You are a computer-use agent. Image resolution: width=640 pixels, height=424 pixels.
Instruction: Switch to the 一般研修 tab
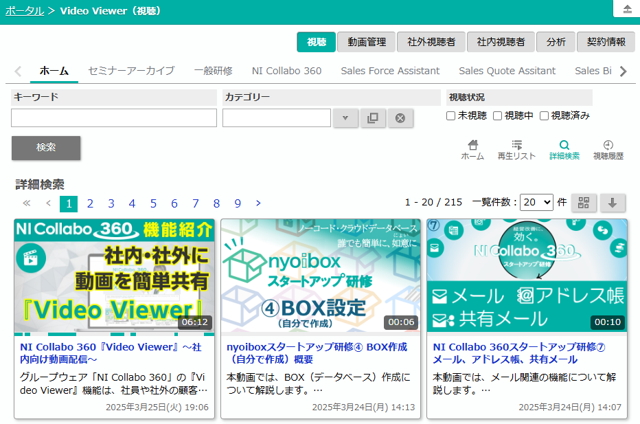click(213, 71)
